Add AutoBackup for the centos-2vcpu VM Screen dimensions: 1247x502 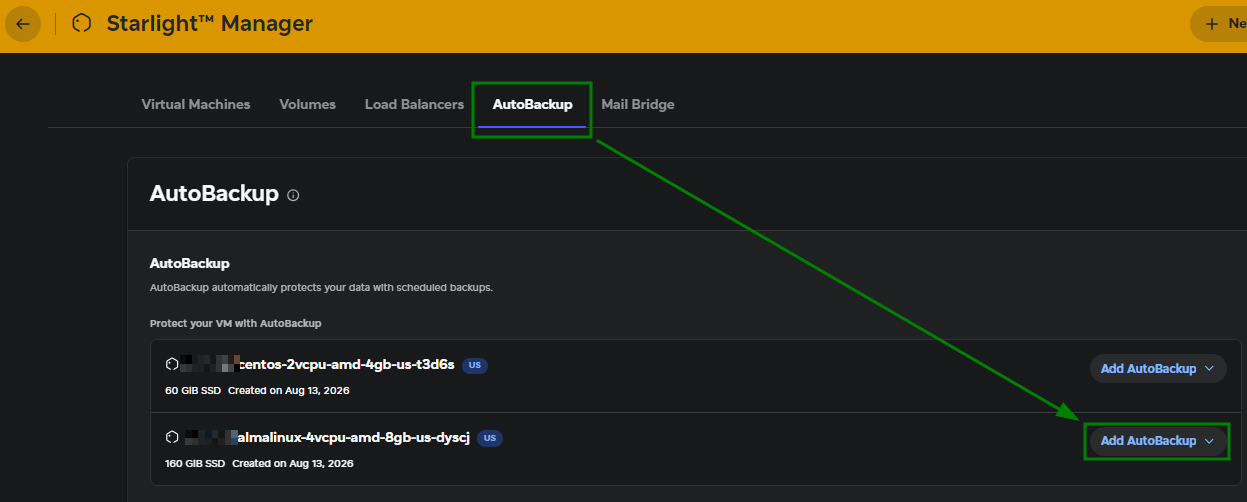1158,368
